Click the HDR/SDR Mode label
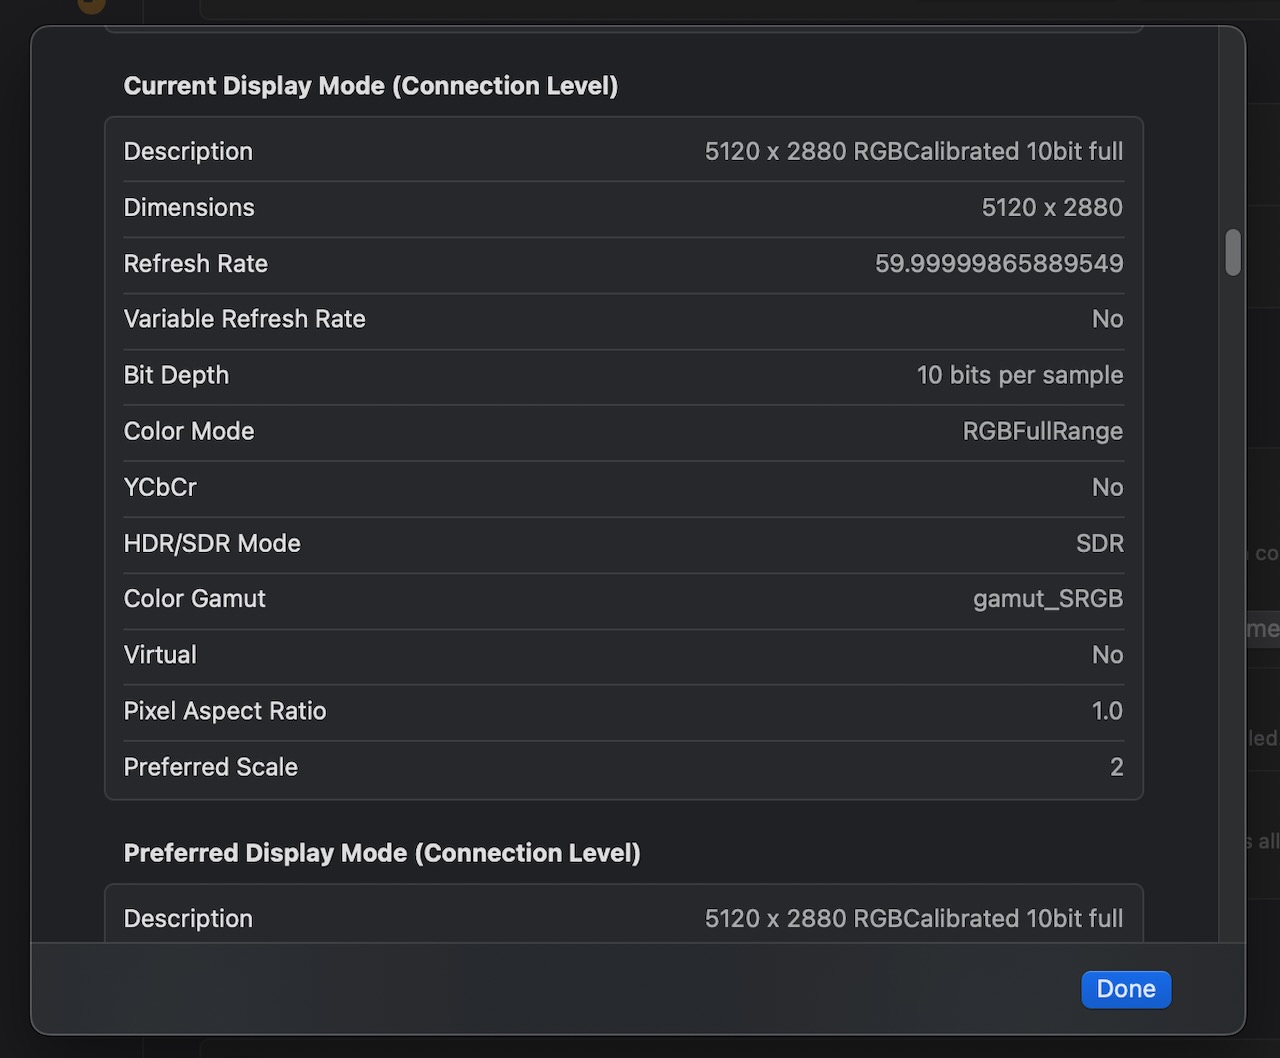 point(212,543)
